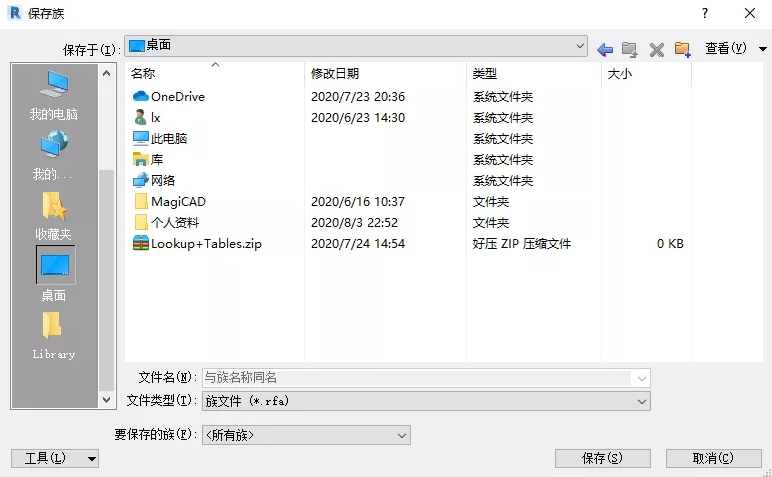Close the 保存族 dialog window
Image resolution: width=772 pixels, height=477 pixels.
[x=750, y=13]
